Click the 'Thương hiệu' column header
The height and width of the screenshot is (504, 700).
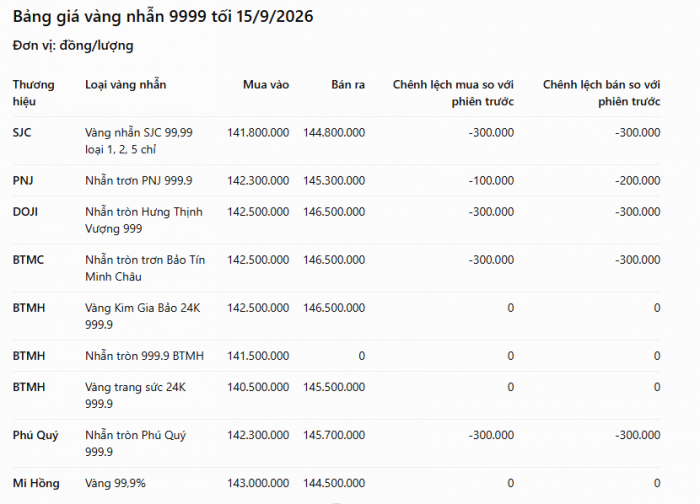point(33,93)
